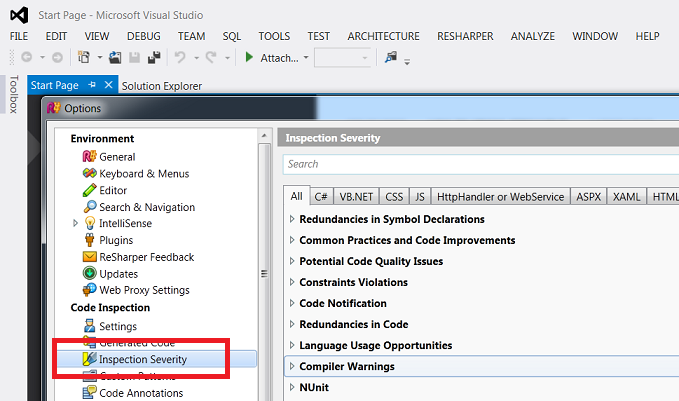
Task: Expand the NUnit group
Action: click(x=292, y=387)
